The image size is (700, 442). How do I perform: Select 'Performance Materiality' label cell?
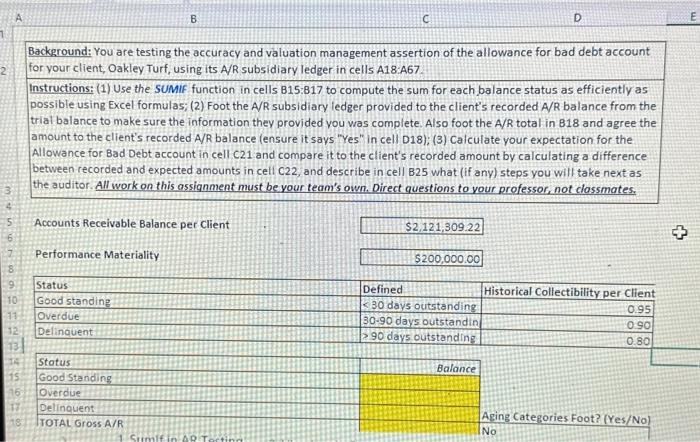97,255
